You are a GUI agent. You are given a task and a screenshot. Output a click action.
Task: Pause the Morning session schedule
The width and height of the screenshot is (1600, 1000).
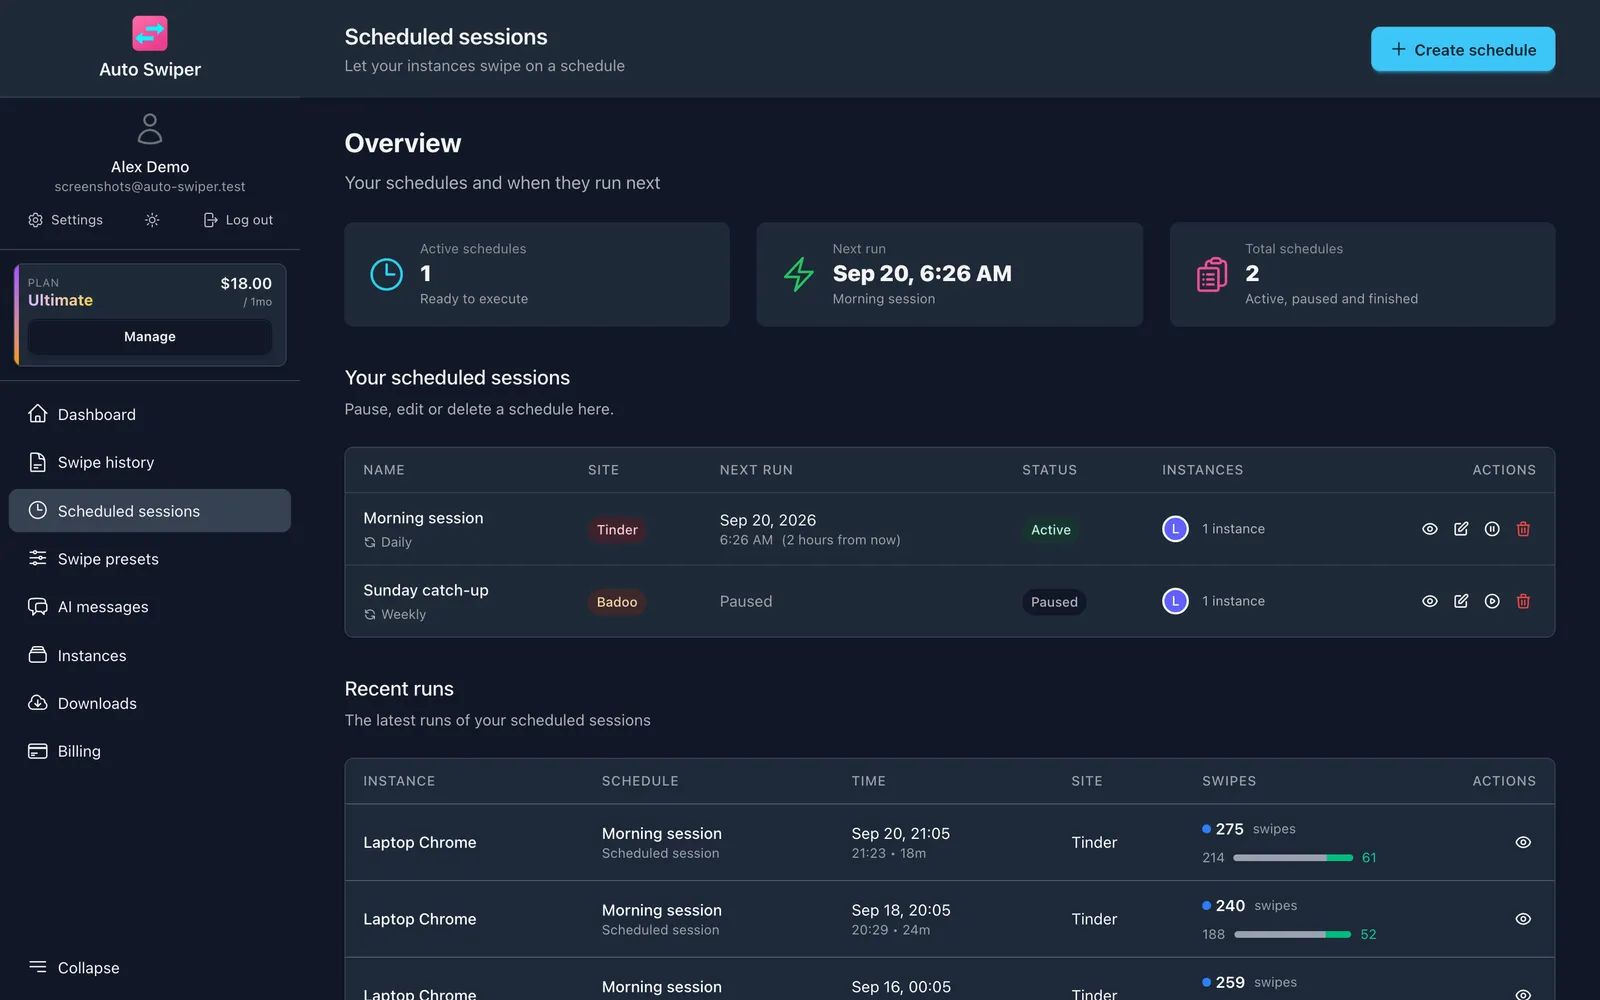click(1492, 529)
